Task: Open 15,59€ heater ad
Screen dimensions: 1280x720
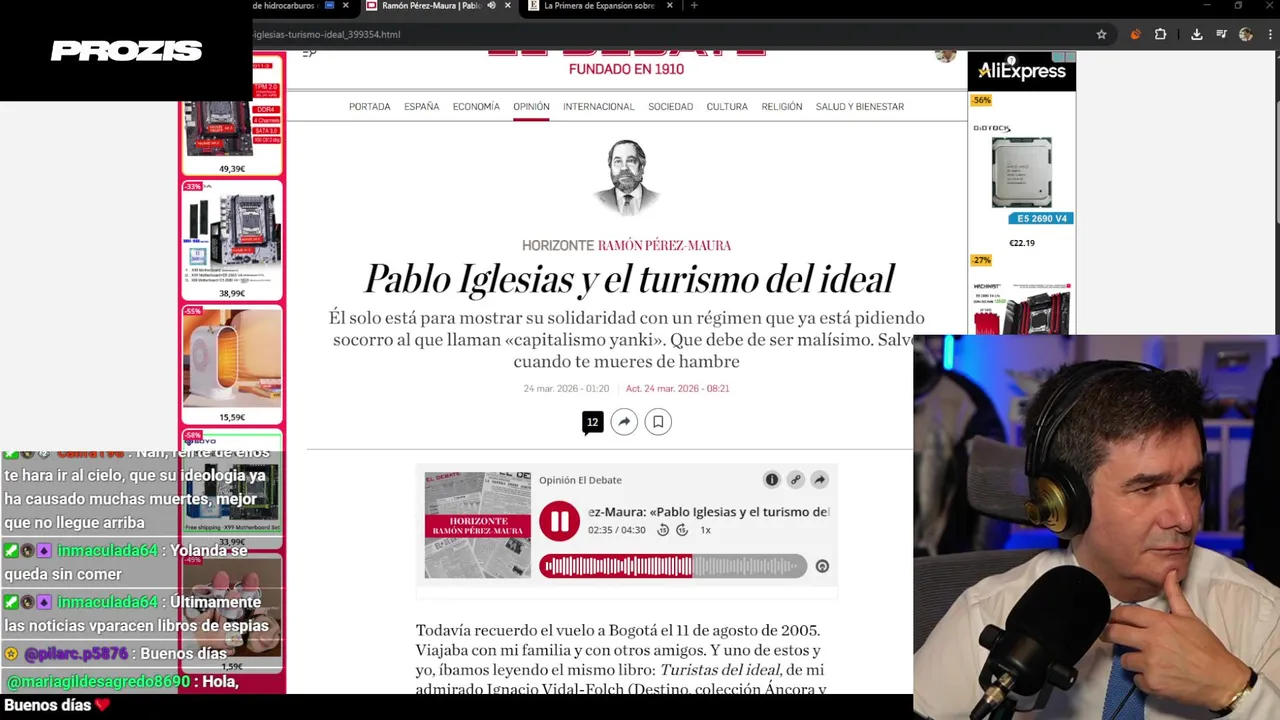Action: point(232,364)
